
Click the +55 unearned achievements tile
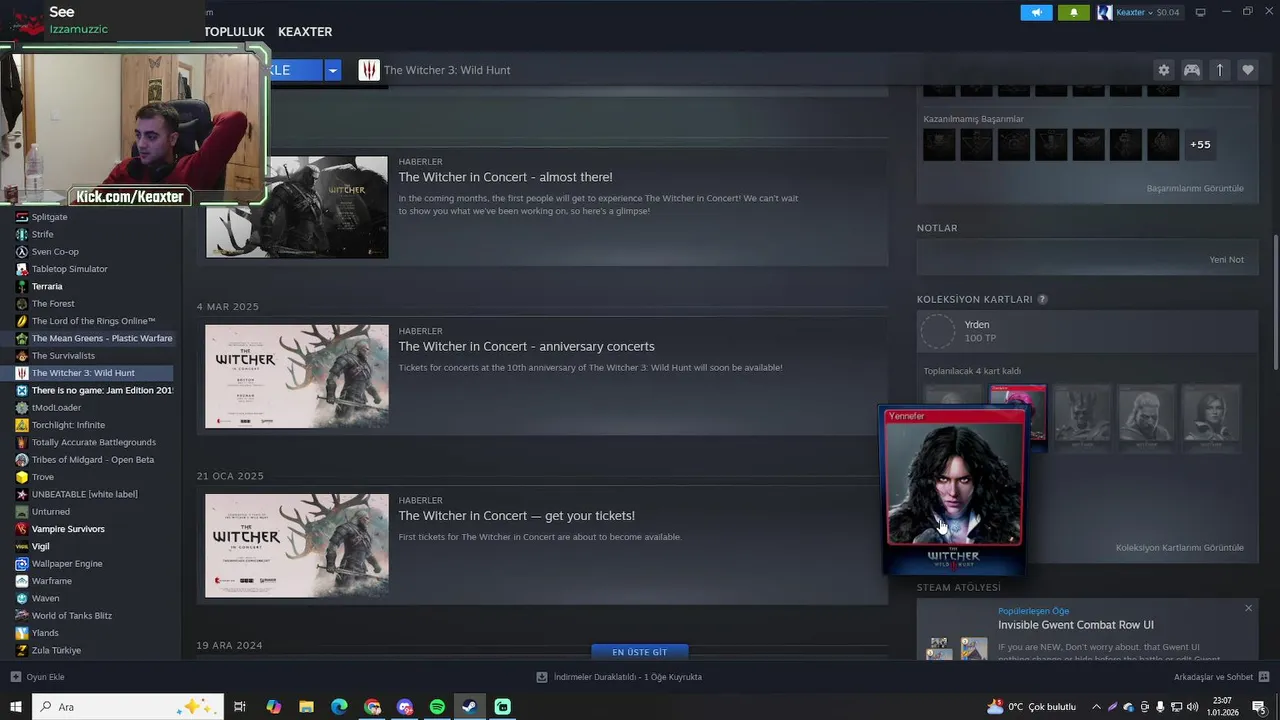pyautogui.click(x=1200, y=145)
